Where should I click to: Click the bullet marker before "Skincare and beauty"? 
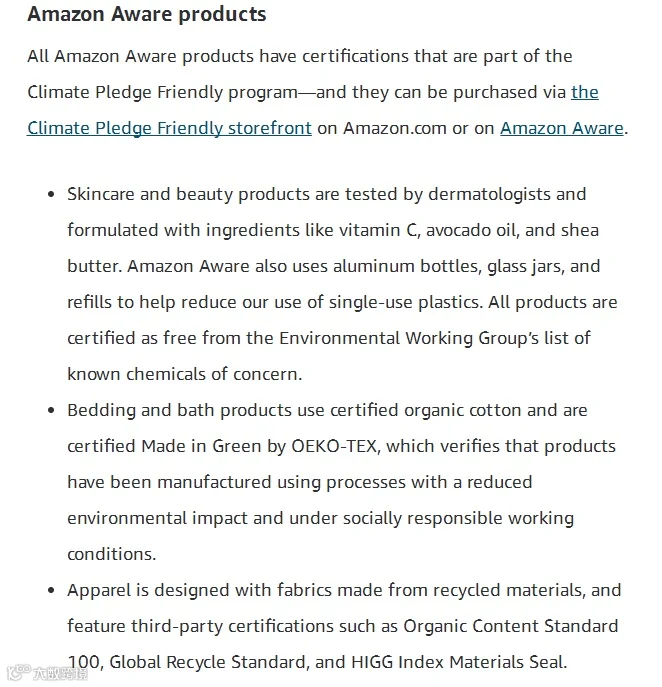[x=51, y=195]
